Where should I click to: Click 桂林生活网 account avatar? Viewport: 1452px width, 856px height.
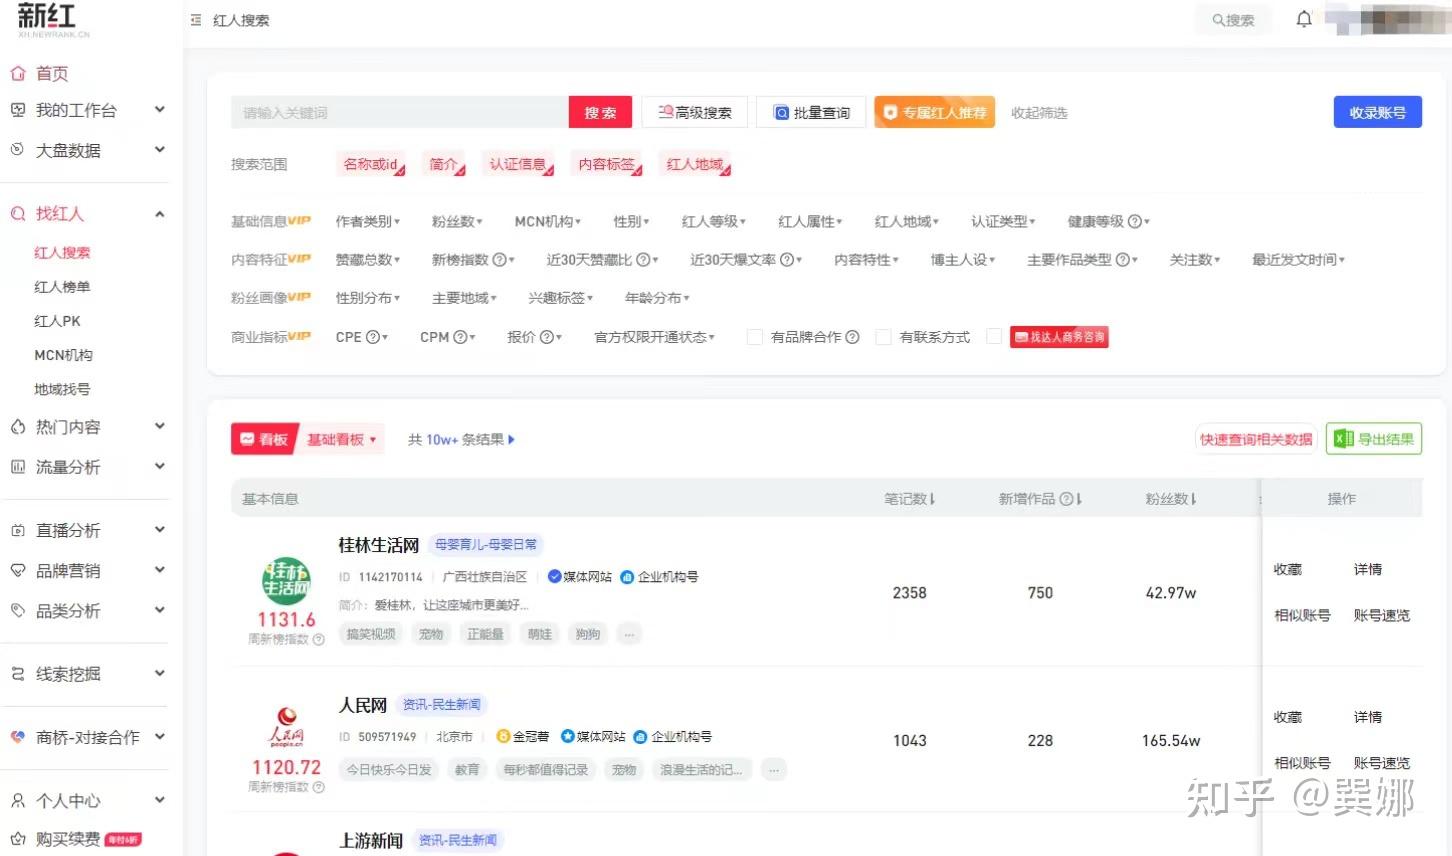tap(286, 580)
